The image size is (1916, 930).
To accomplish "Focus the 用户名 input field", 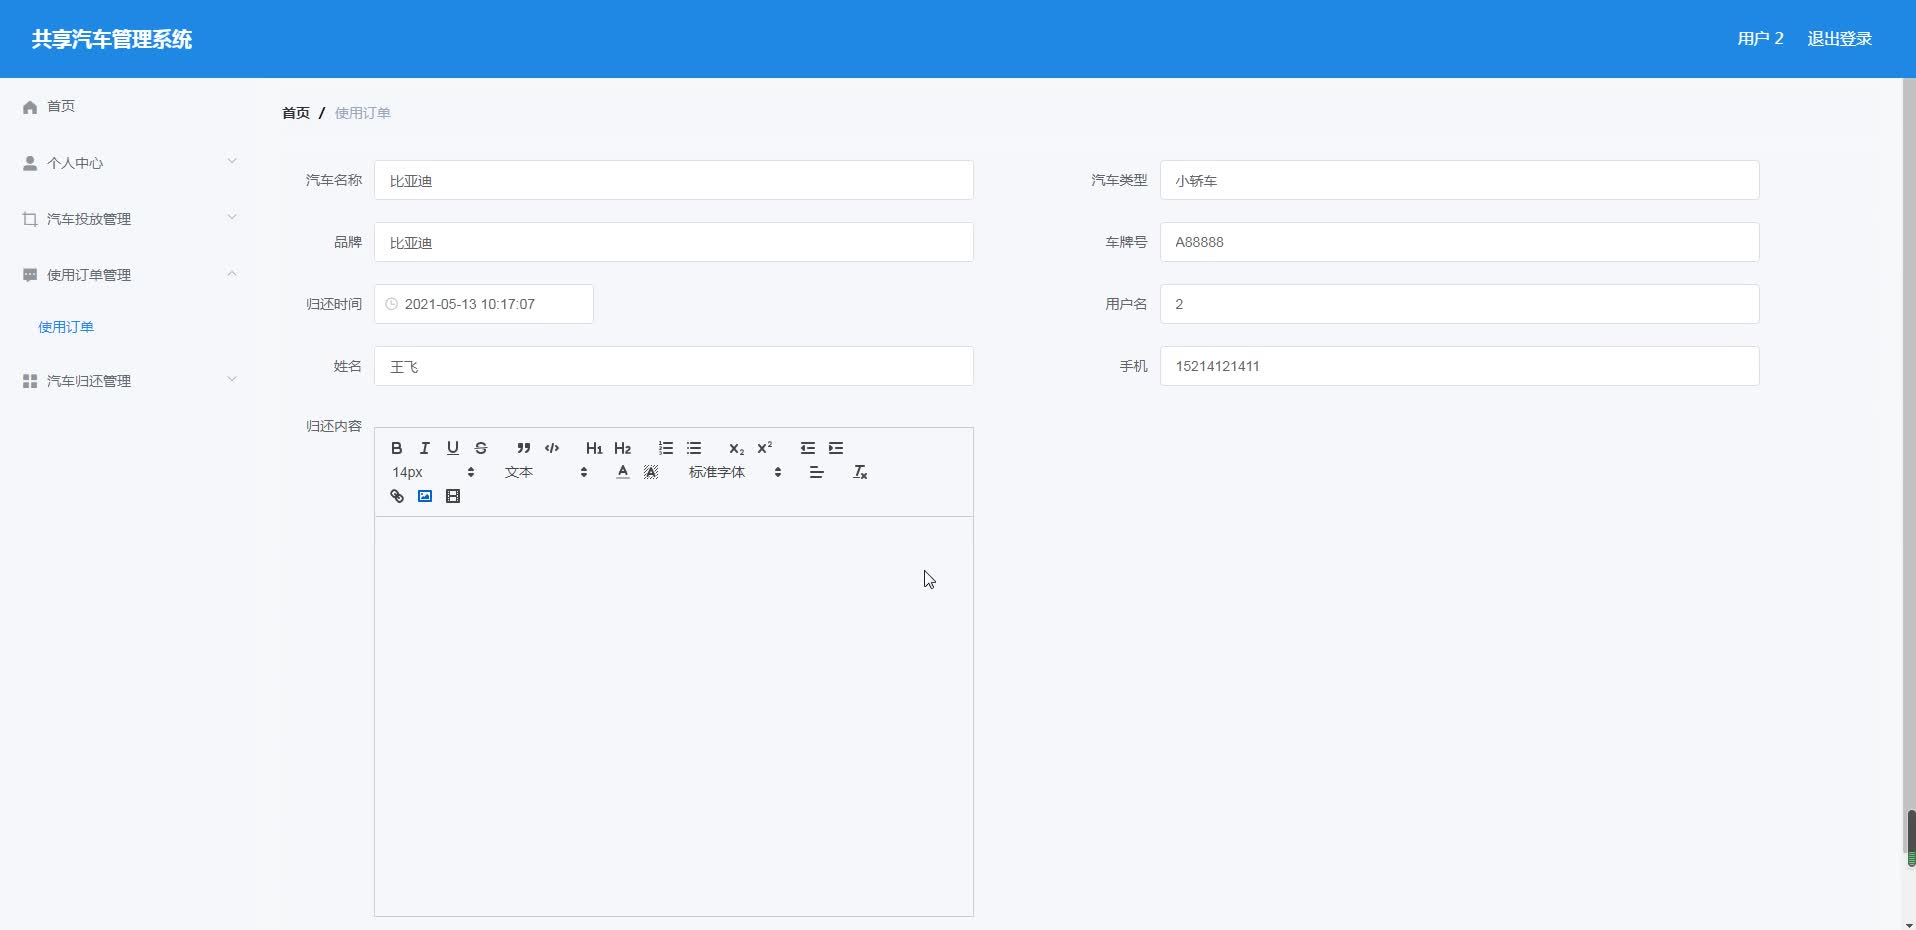I will point(1460,304).
